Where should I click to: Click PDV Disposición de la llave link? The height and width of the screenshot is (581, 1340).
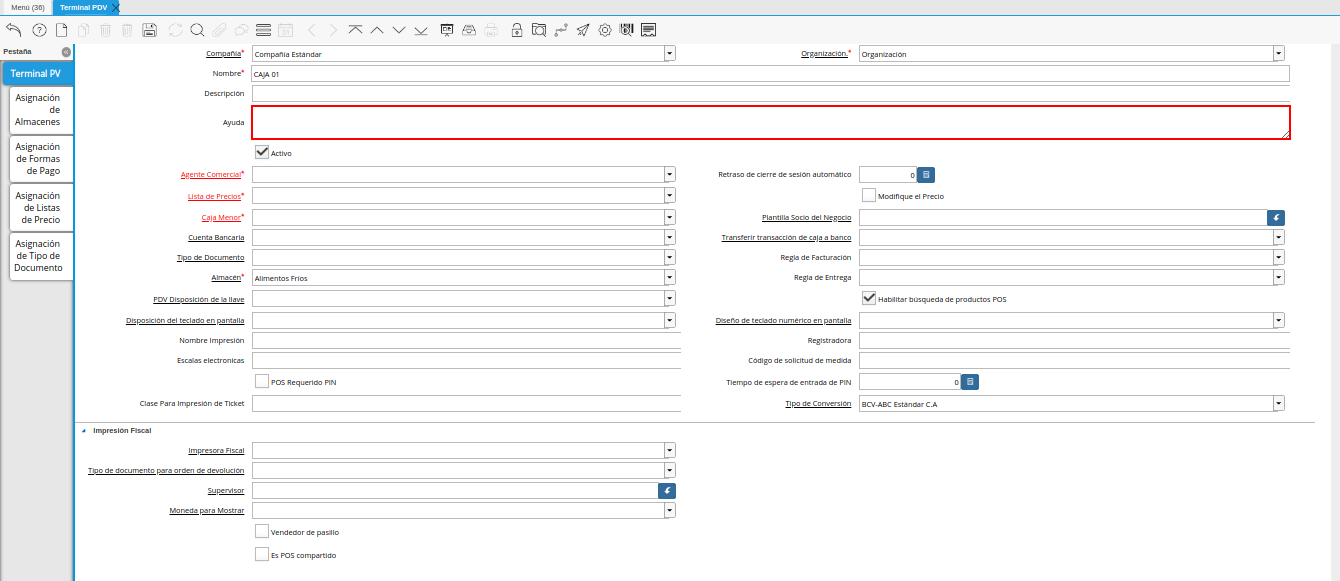click(x=198, y=298)
